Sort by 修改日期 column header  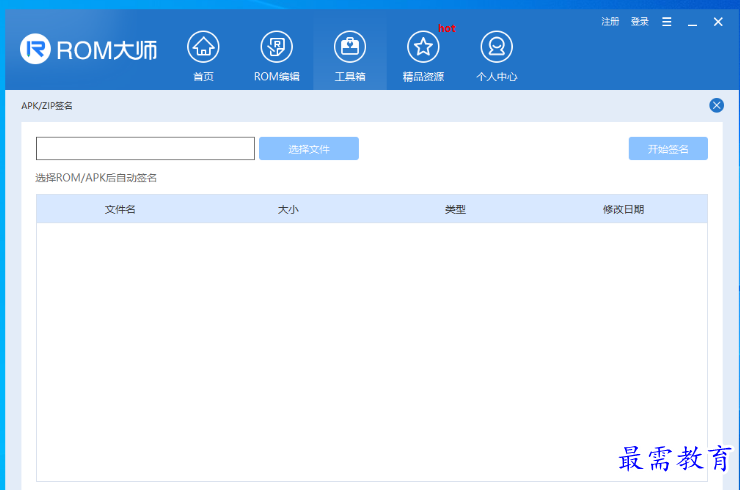[x=623, y=209]
